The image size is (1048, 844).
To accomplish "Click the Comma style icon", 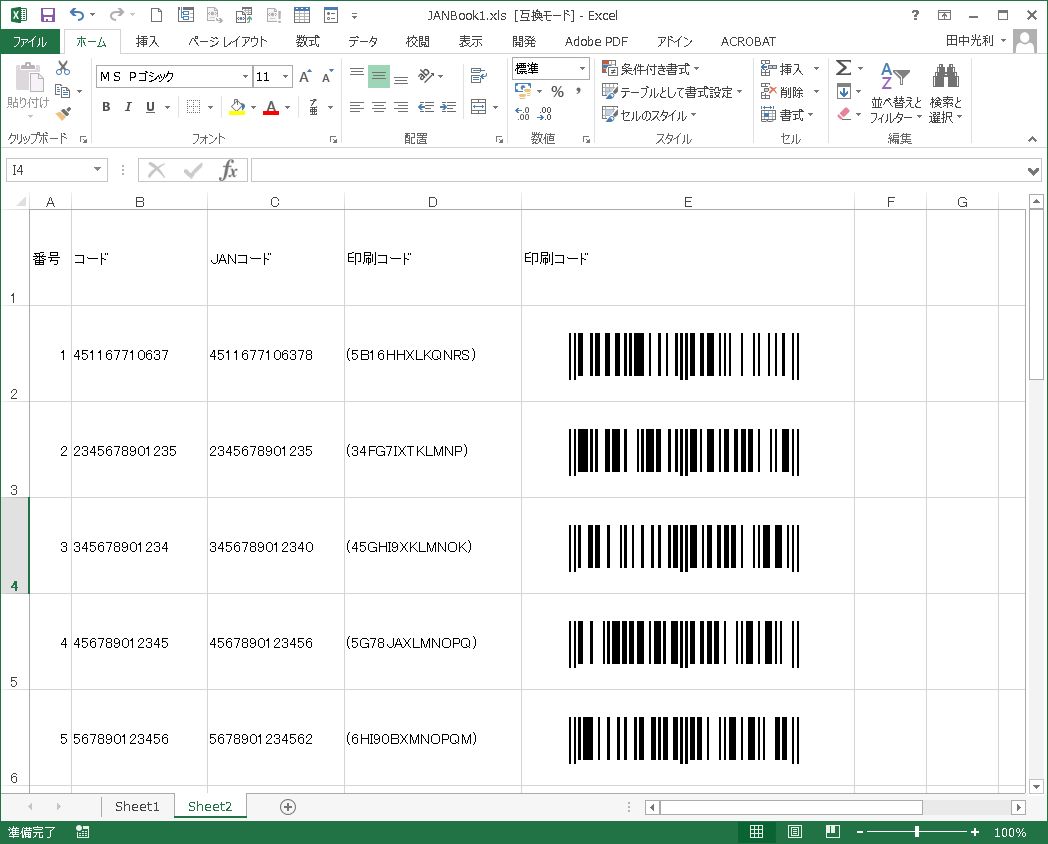I will (x=578, y=91).
